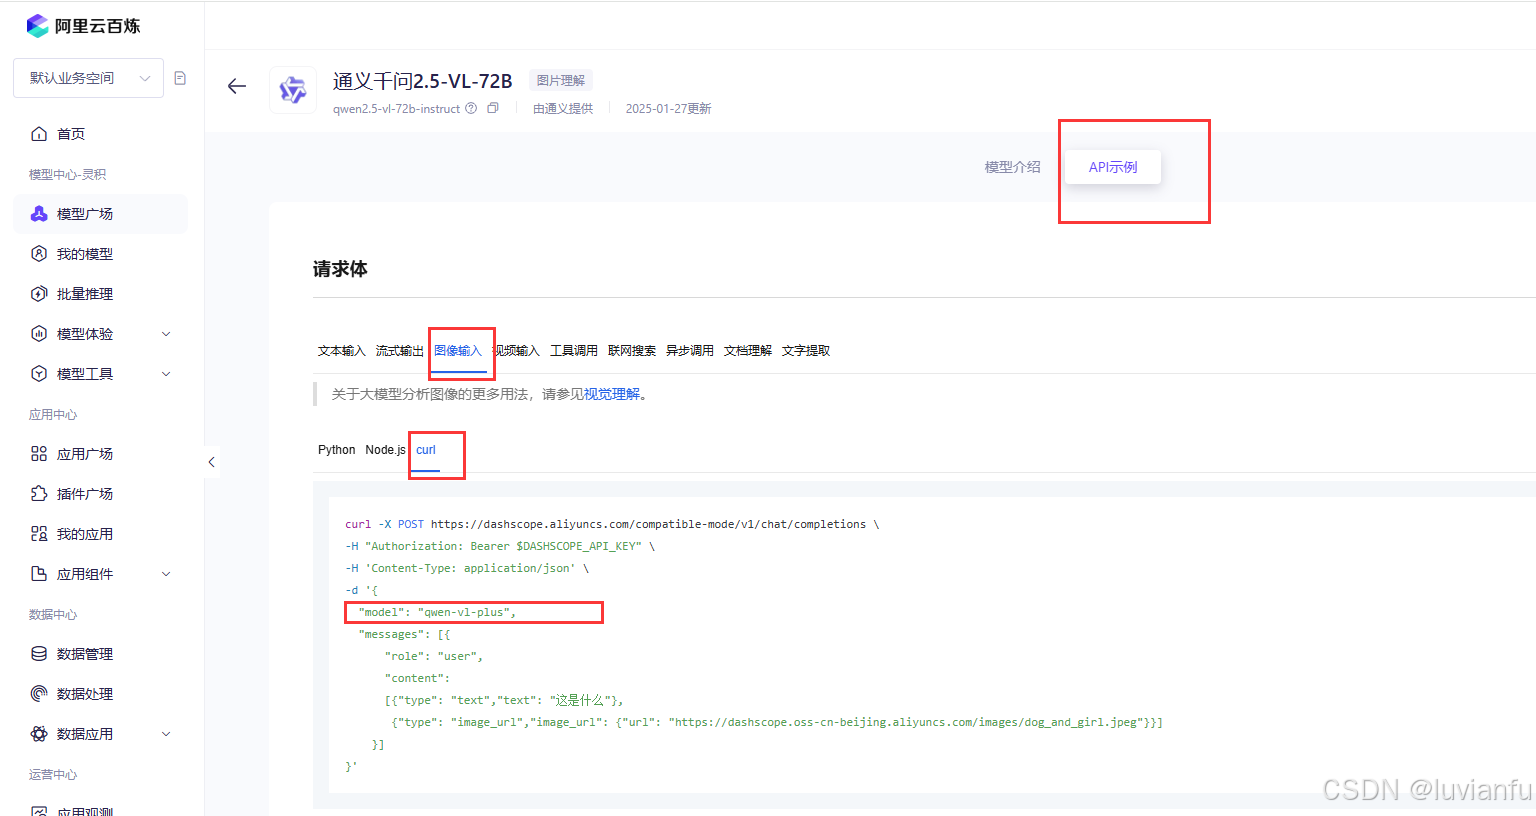Switch code sample to curl

pos(426,450)
